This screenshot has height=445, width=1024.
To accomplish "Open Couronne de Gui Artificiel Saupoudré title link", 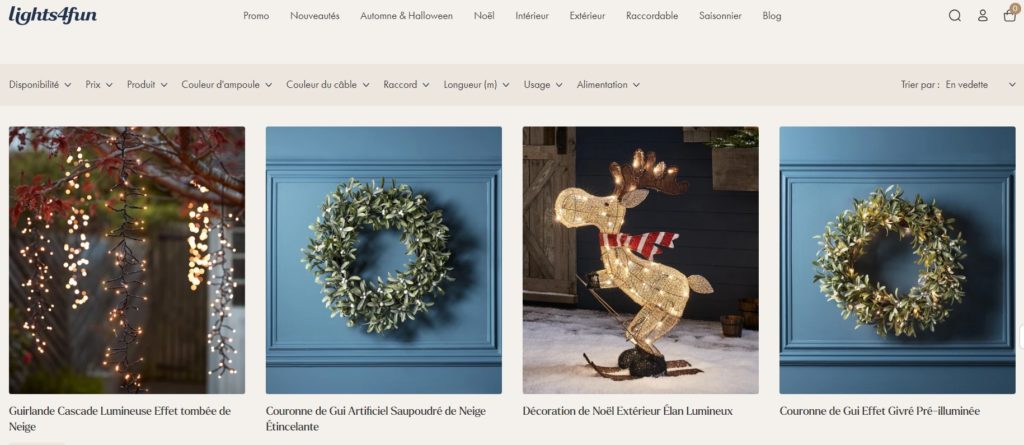I will point(376,419).
